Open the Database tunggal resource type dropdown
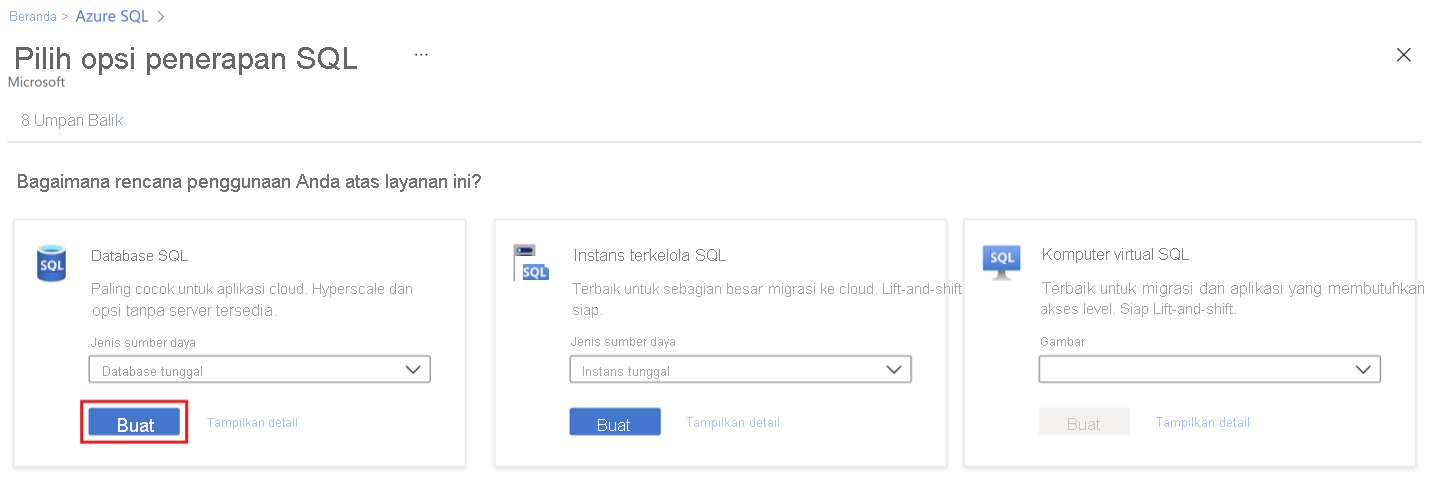The image size is (1430, 479). coord(260,370)
